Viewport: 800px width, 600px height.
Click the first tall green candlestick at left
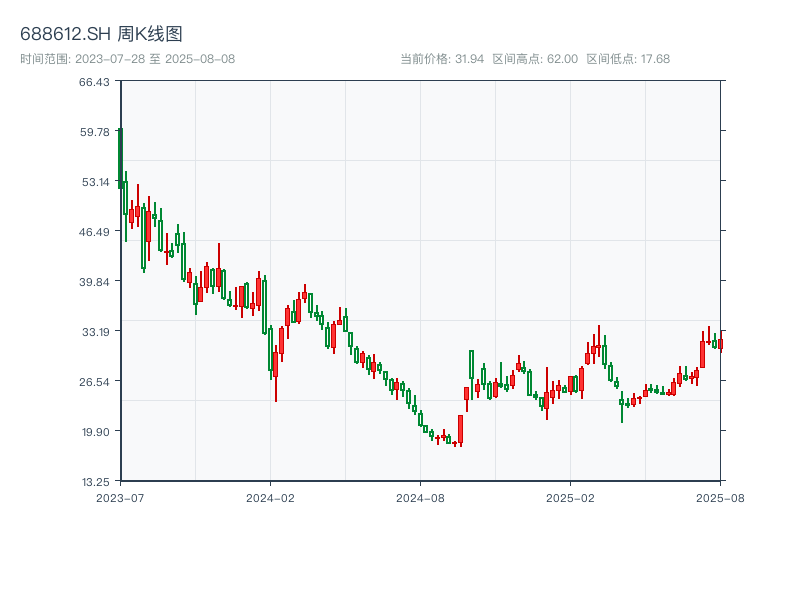[x=120, y=158]
